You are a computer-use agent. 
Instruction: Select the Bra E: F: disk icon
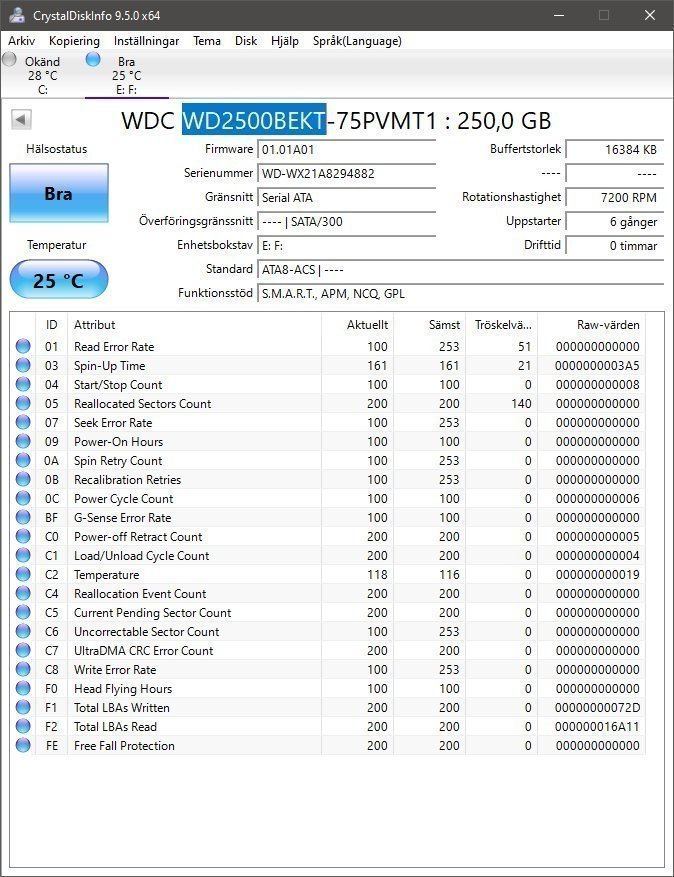click(x=93, y=59)
